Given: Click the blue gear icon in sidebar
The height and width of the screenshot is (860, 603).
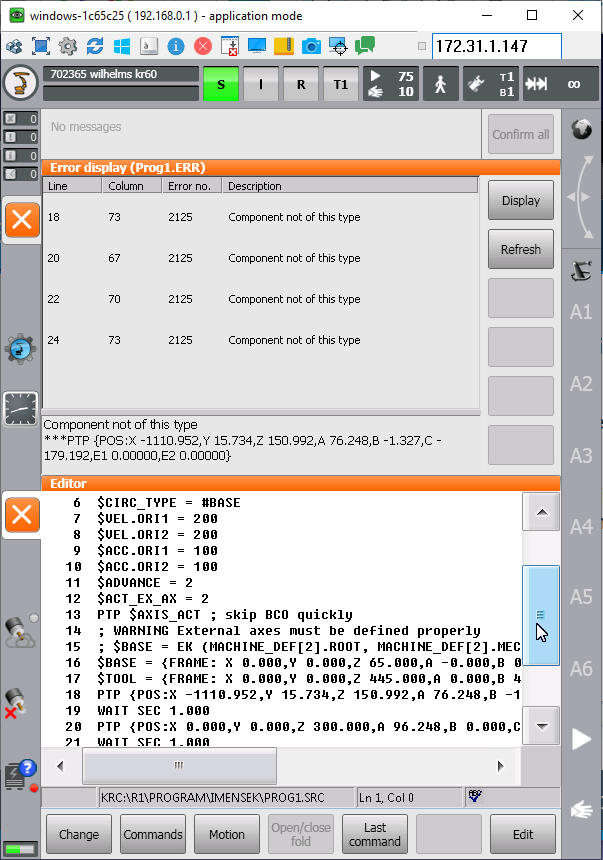Looking at the screenshot, I should (x=21, y=348).
